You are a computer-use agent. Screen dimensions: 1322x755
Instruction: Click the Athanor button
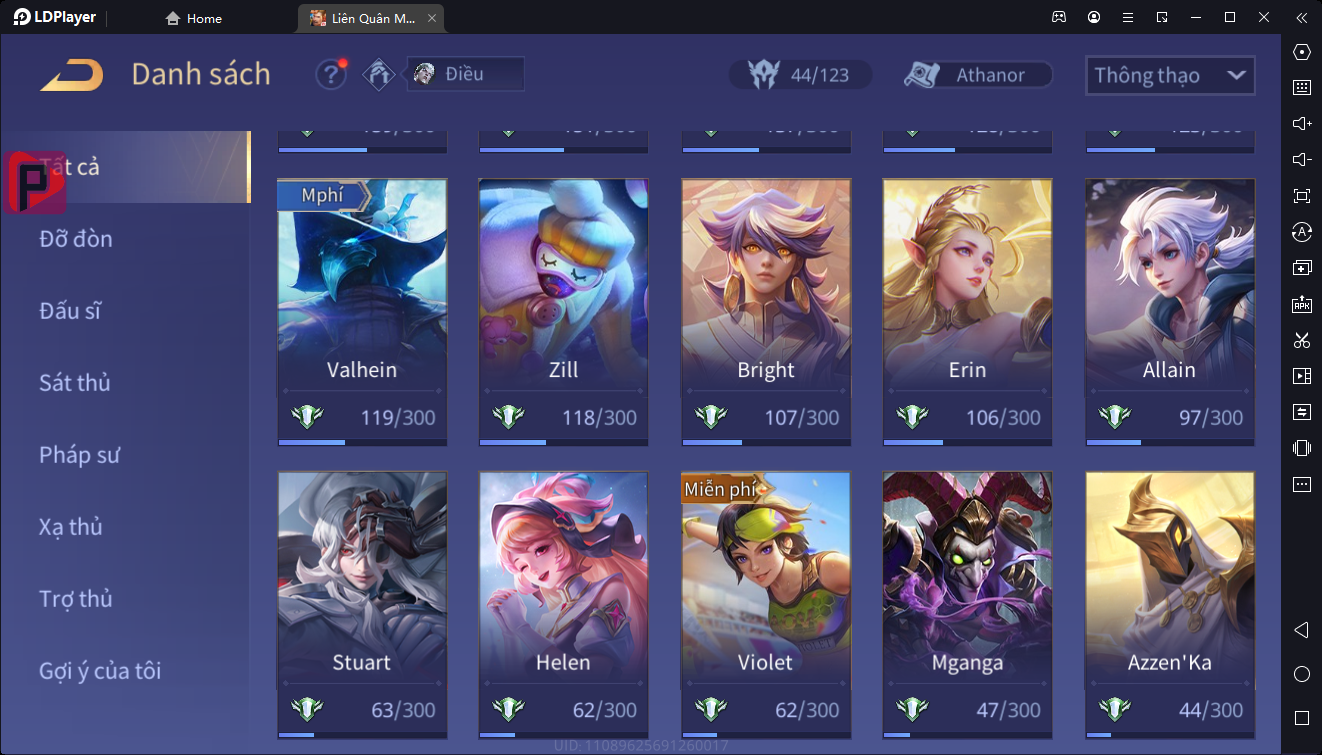(977, 75)
